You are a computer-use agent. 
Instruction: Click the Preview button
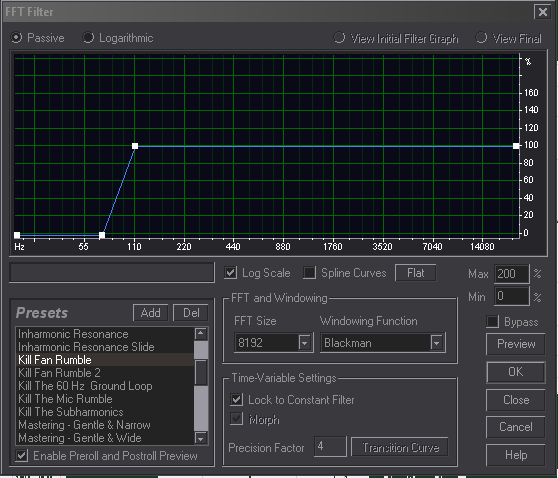516,344
